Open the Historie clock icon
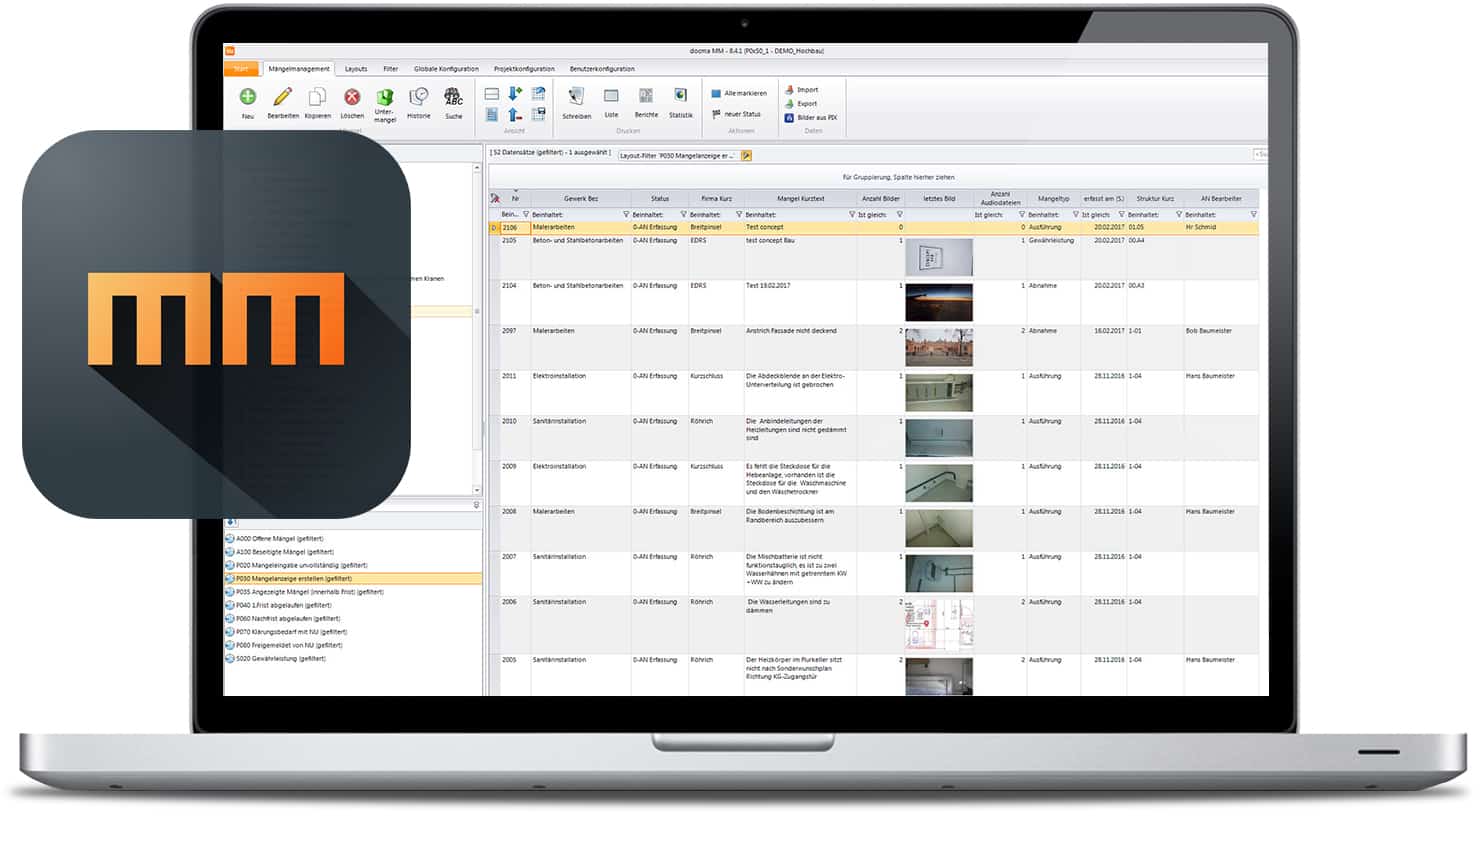This screenshot has width=1480, height=852. pos(419,97)
